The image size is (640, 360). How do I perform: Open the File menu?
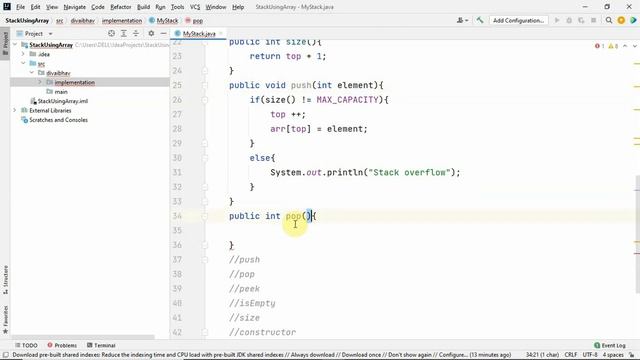pos(20,7)
